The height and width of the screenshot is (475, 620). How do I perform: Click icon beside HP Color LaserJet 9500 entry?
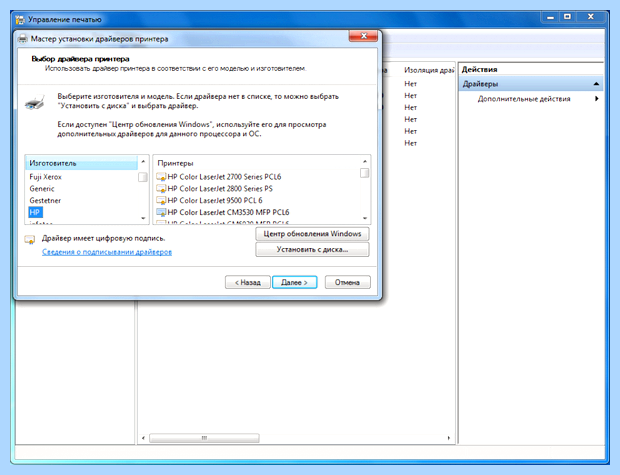pos(161,201)
